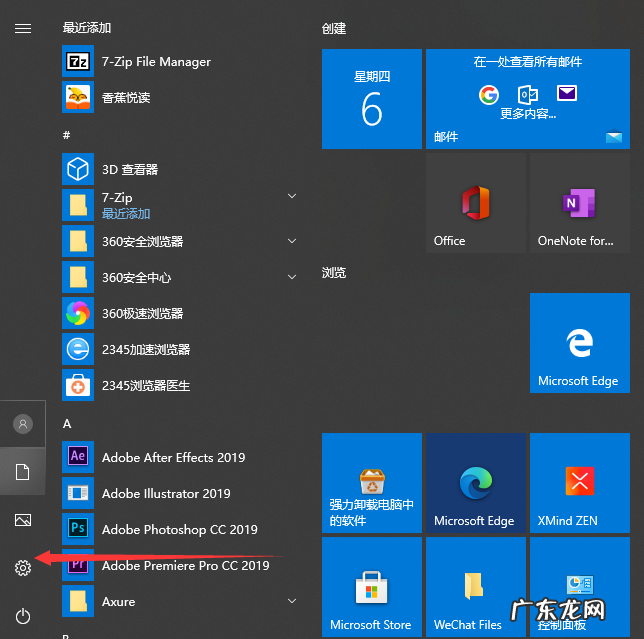Expand the 360安全中心 folder chevron
644x639 pixels.
point(292,277)
